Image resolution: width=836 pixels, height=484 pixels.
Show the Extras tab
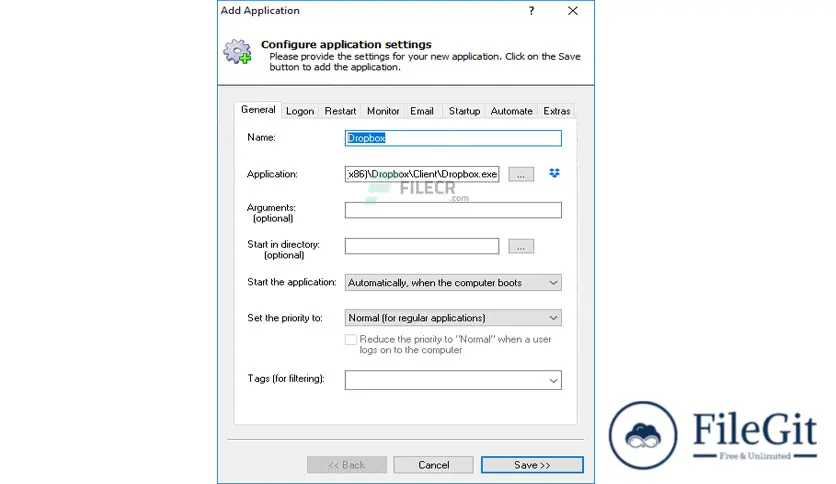coord(557,111)
